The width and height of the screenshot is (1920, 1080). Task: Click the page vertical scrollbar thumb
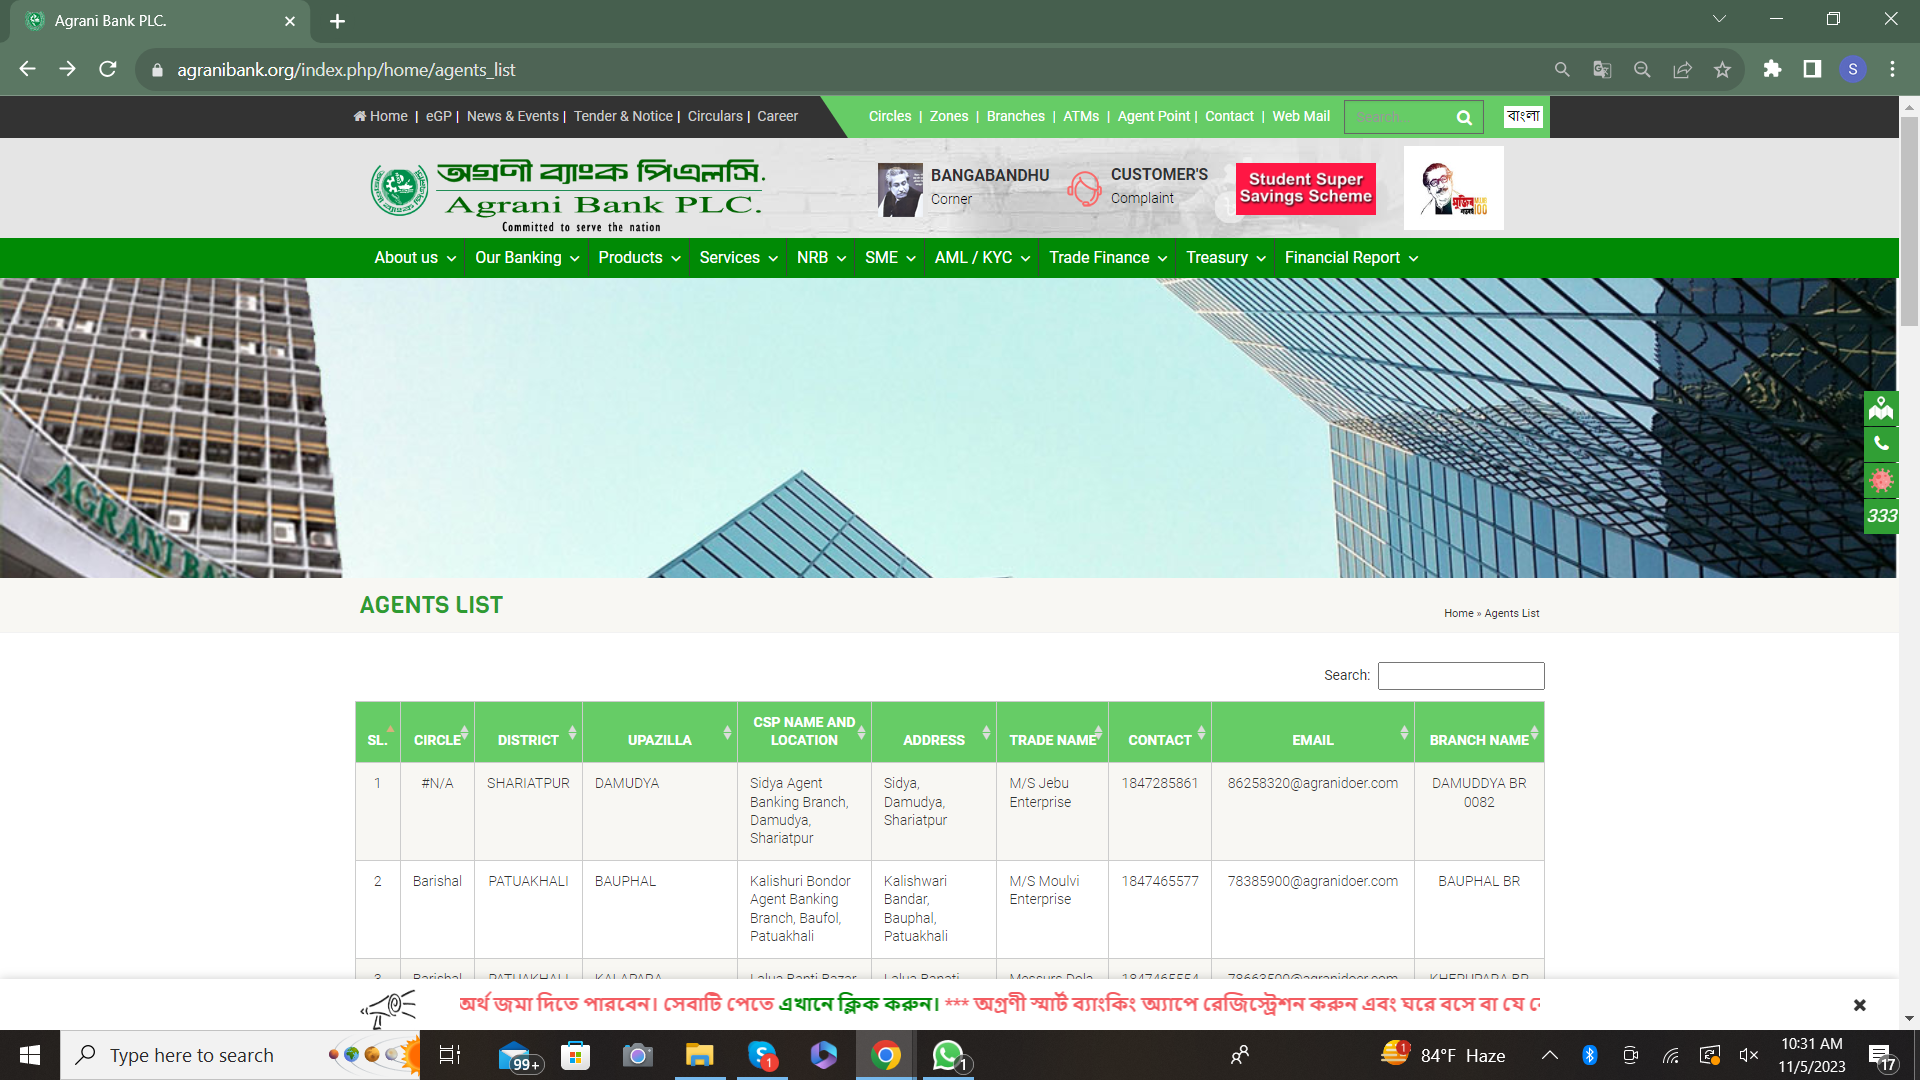(x=1910, y=220)
